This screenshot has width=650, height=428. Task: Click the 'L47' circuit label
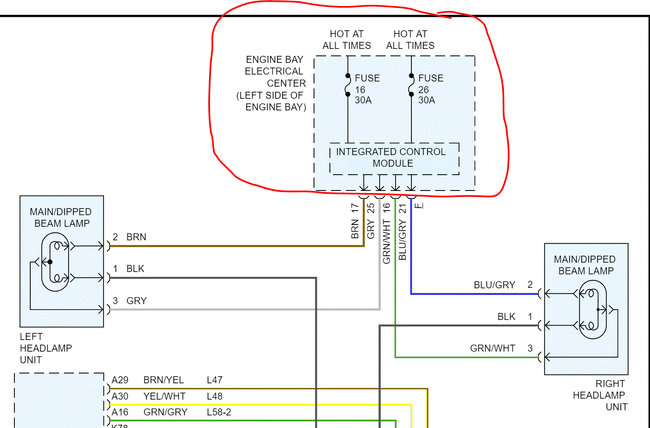tap(215, 380)
